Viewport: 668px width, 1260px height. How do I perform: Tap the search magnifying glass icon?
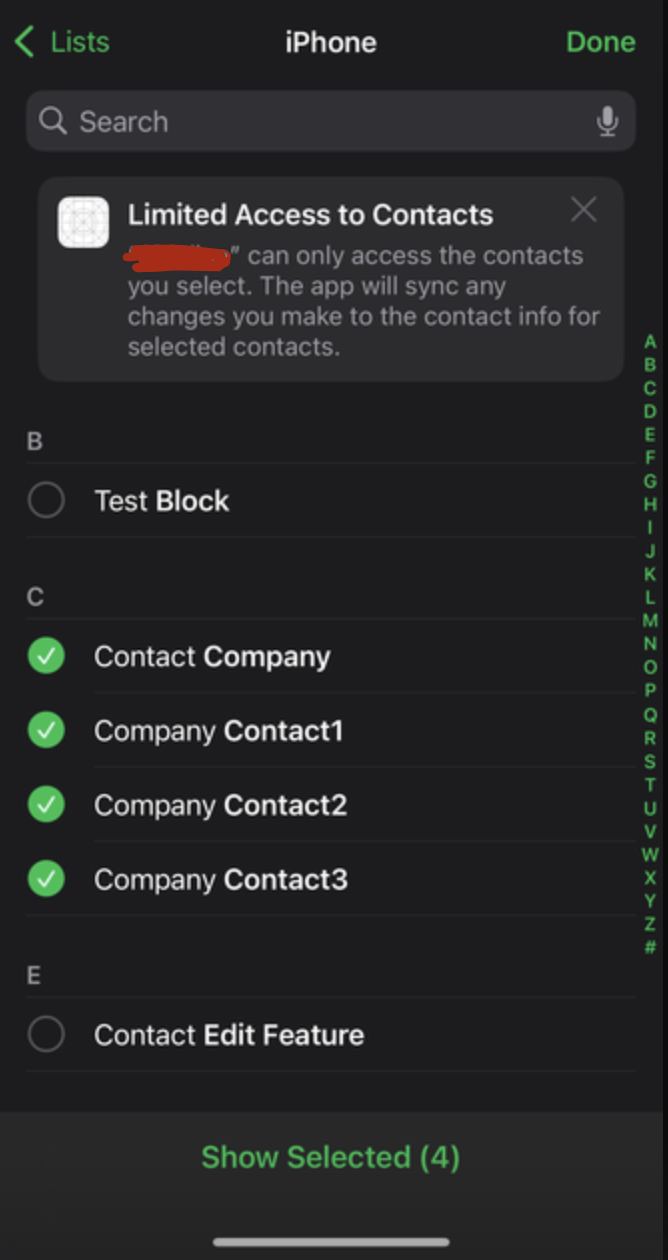(x=53, y=121)
